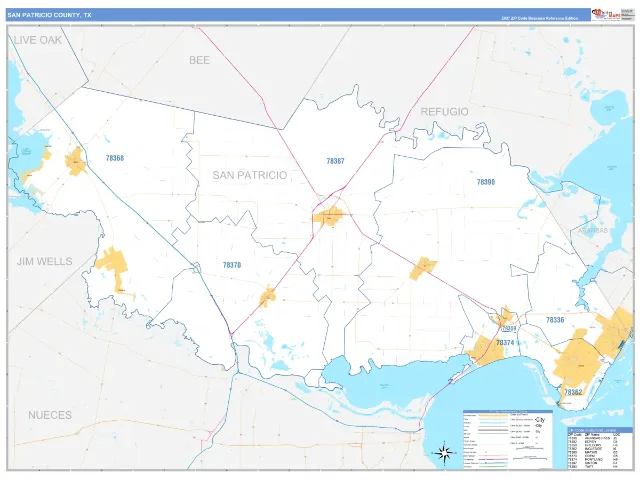Click ZIP code label 78362
Screen dimensions: 640x480
tap(573, 392)
